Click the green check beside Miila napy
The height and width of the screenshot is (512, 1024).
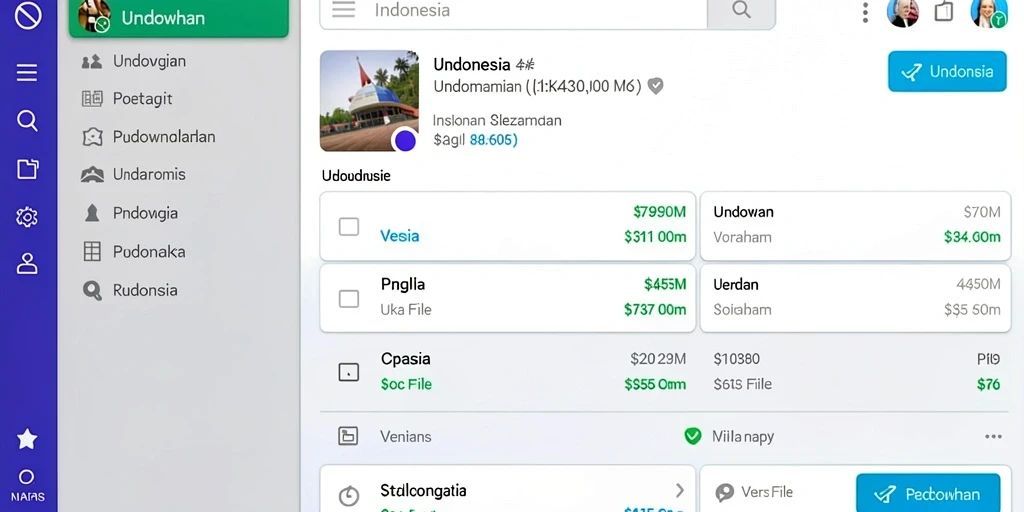(x=692, y=436)
